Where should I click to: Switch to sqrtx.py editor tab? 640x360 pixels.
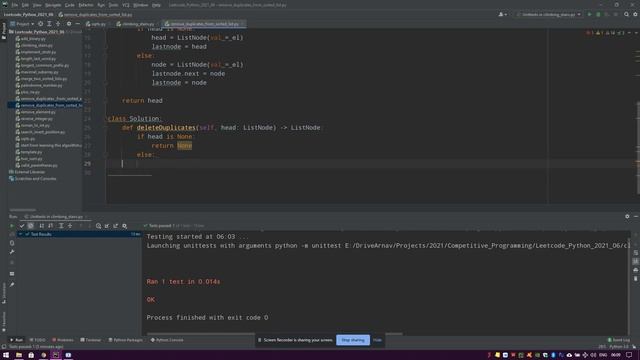[96, 24]
